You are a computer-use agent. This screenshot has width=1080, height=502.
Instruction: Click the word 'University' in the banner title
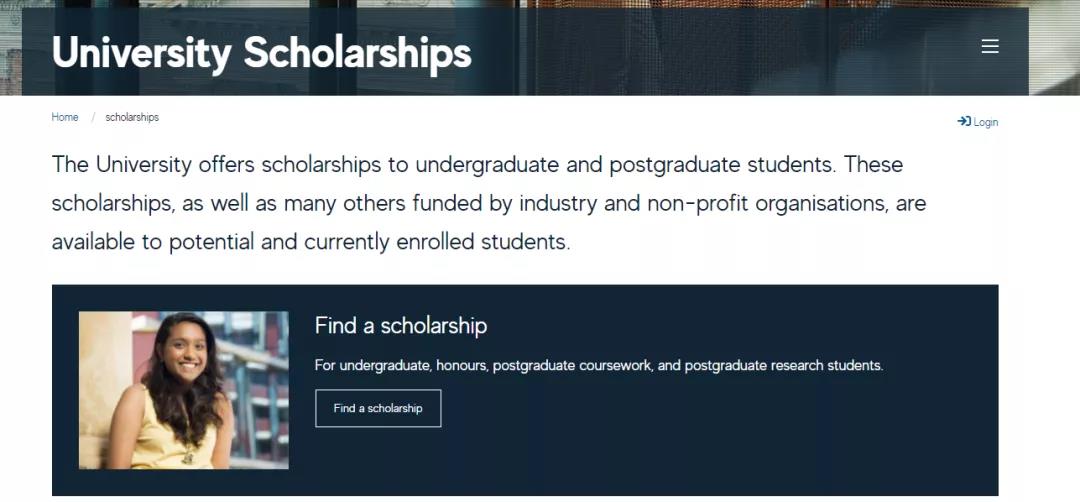pyautogui.click(x=141, y=52)
